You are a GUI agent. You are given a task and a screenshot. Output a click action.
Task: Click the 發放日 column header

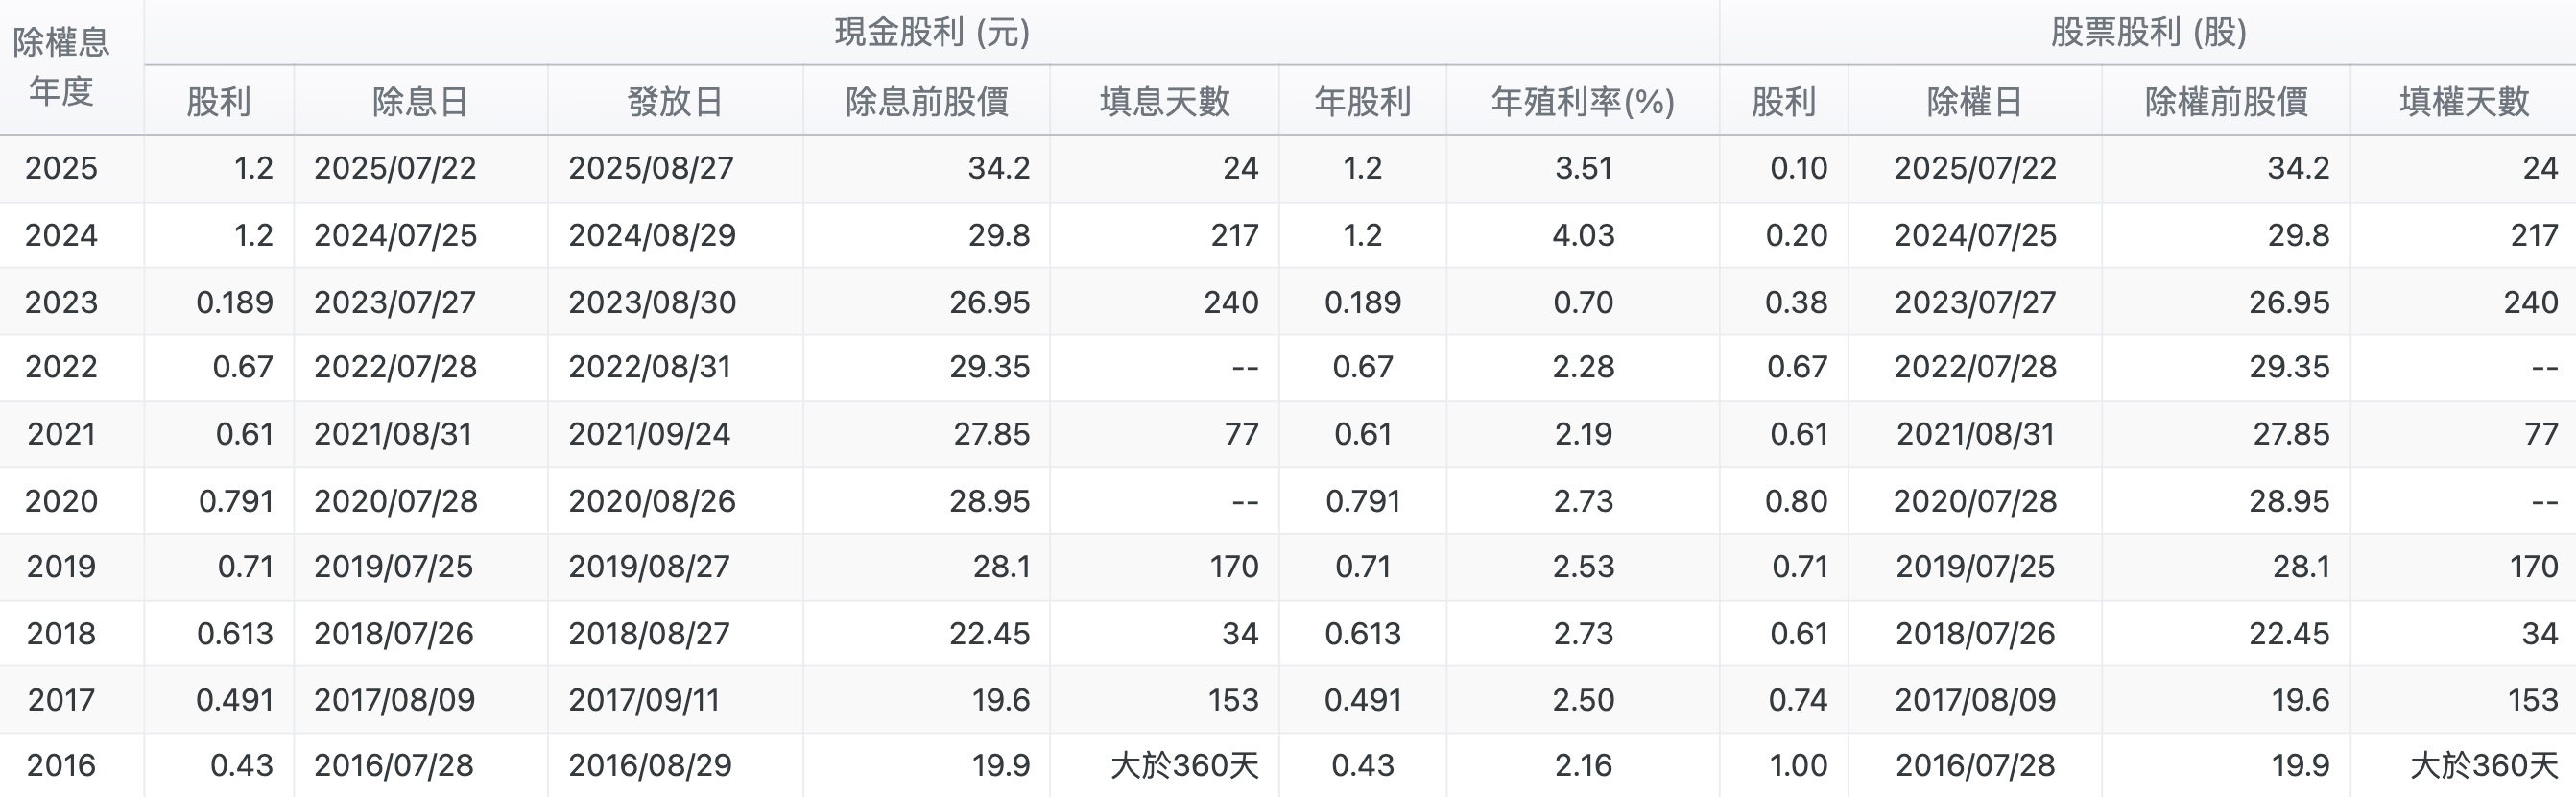point(675,101)
